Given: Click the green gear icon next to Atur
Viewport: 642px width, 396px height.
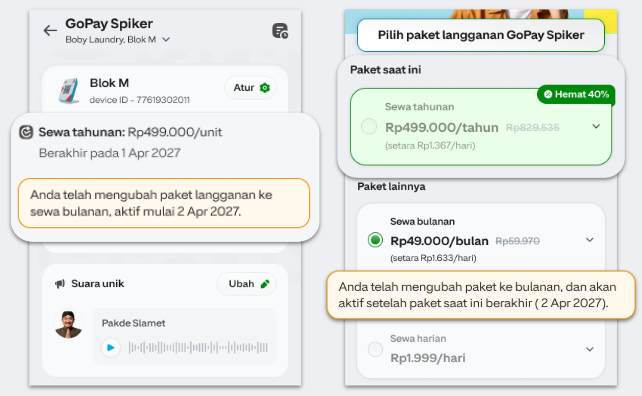Looking at the screenshot, I should (x=265, y=88).
